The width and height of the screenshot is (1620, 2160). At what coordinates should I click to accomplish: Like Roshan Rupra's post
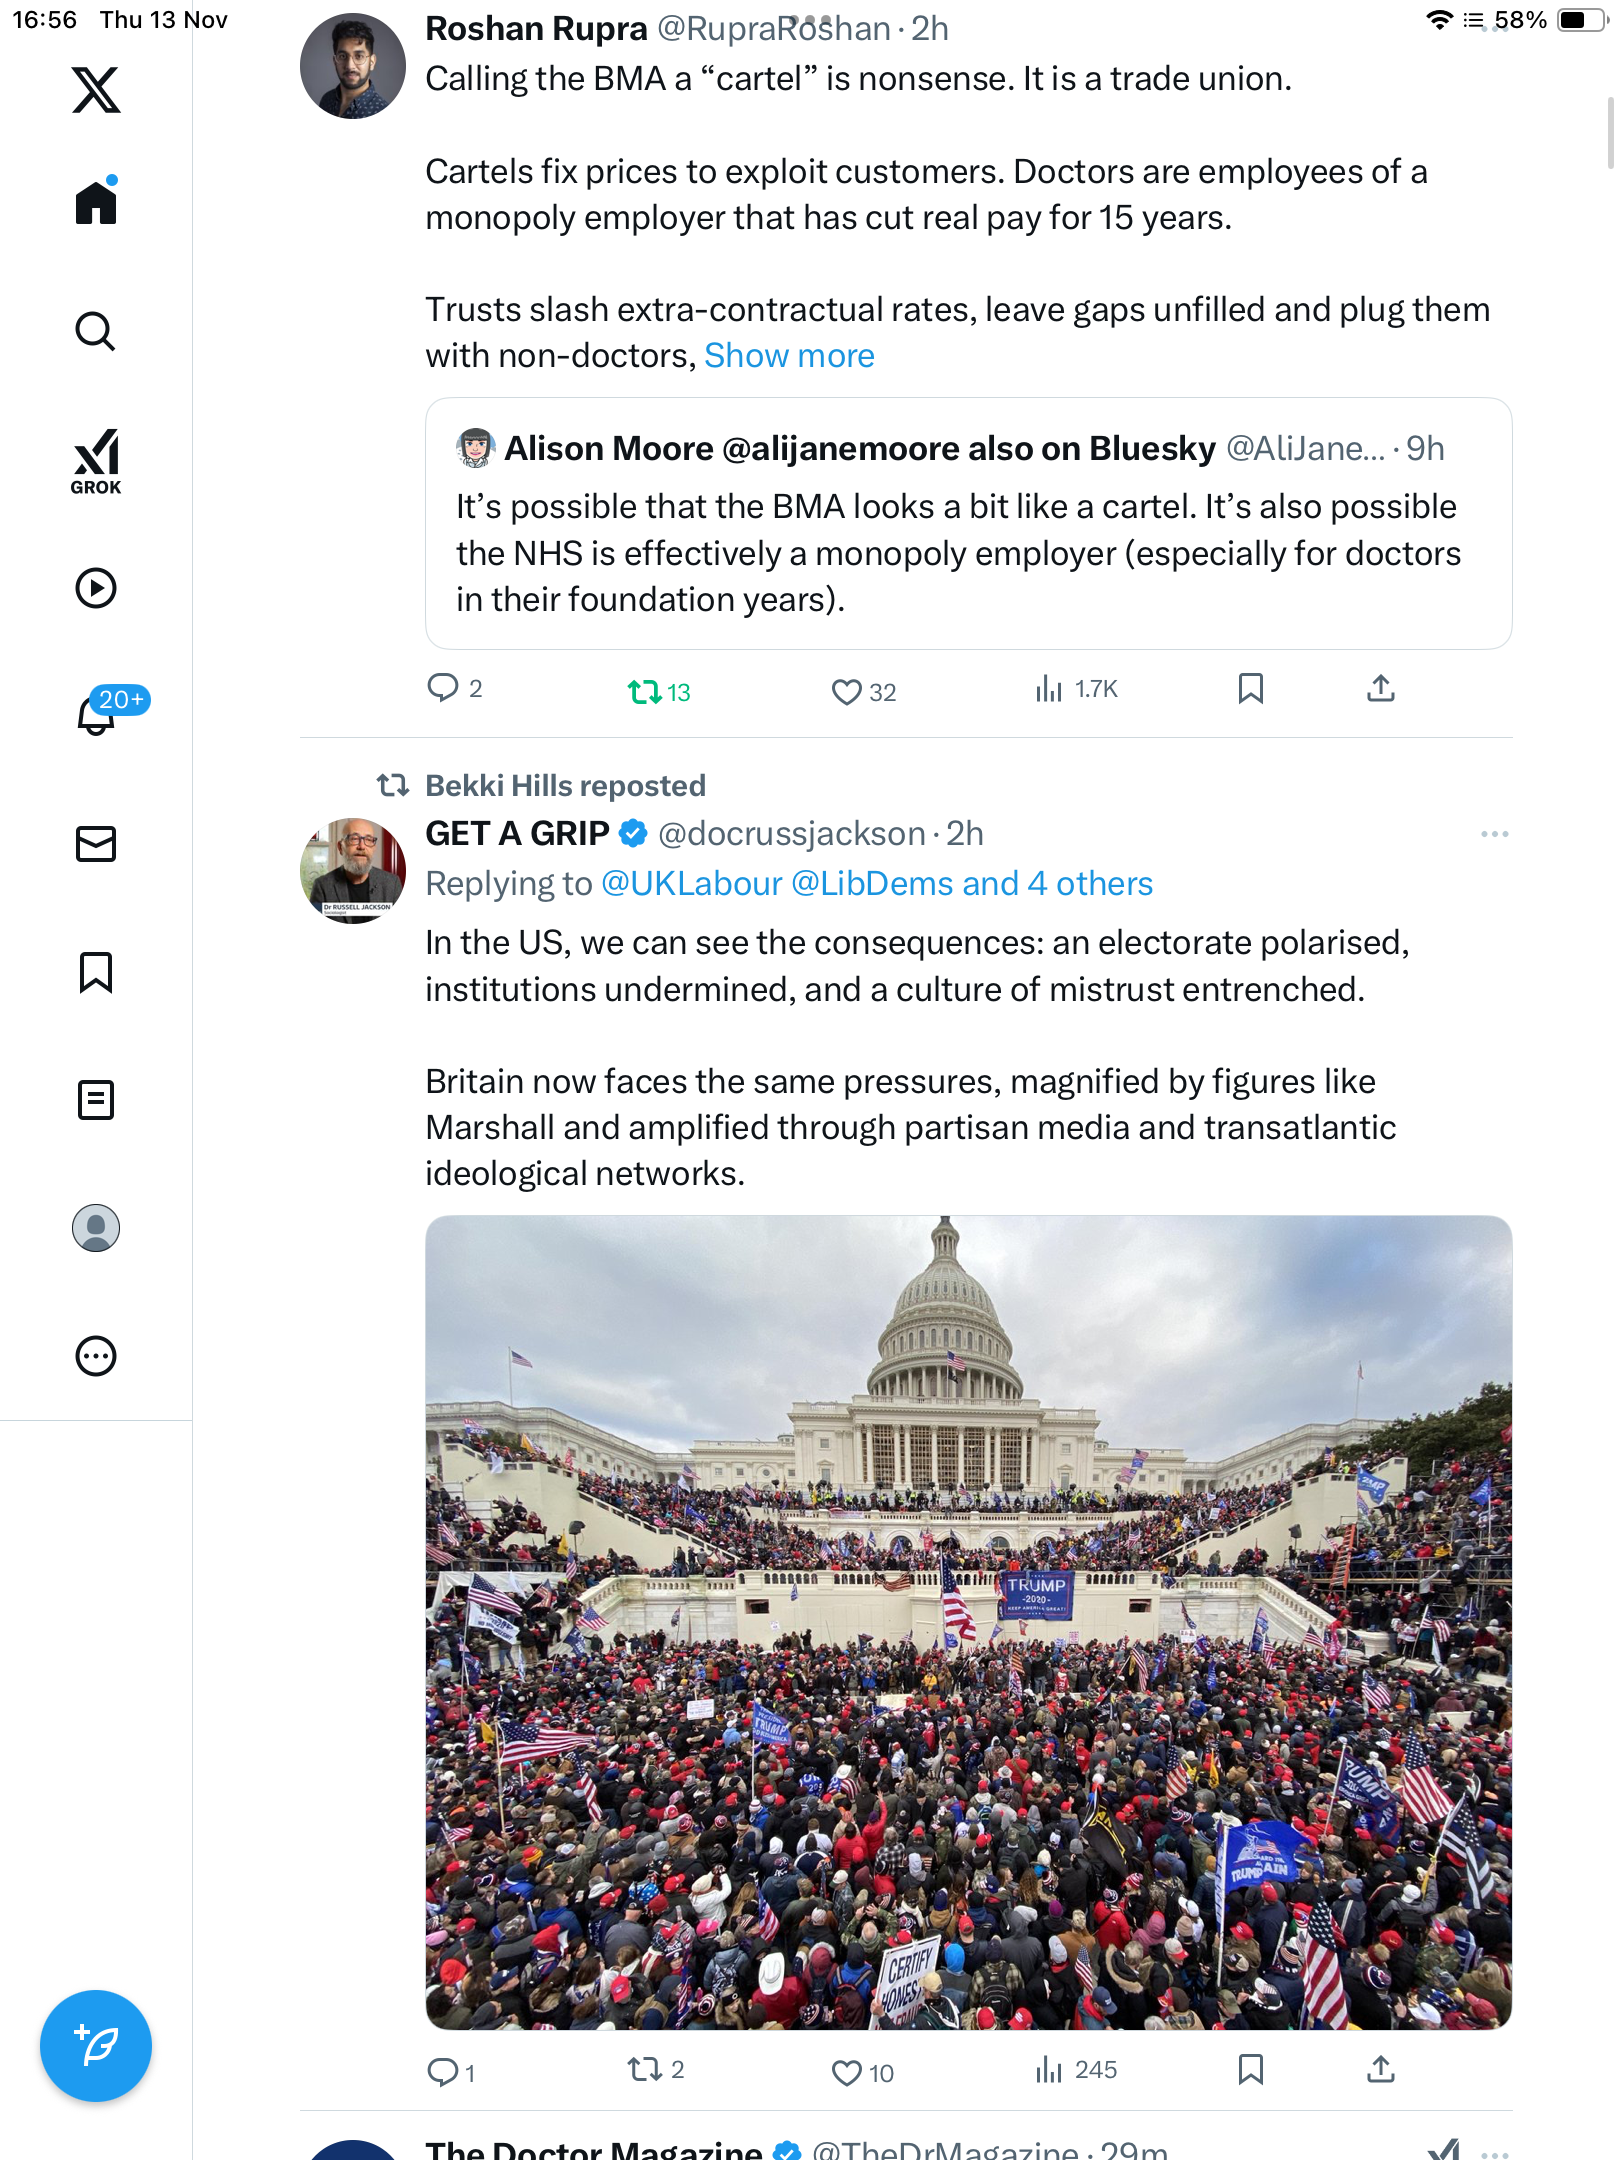[x=847, y=691]
